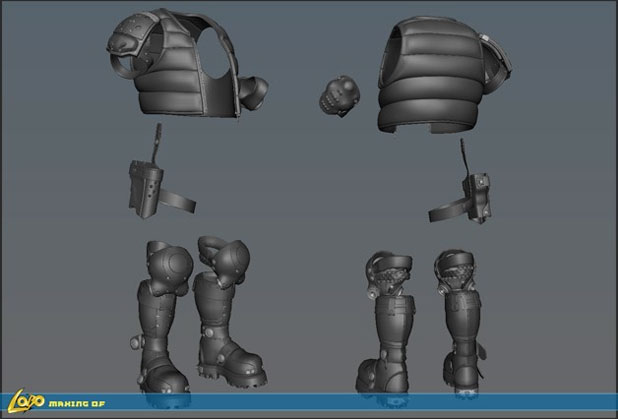
Task: Select the studded shoulder pad on front-view vest
Action: (x=132, y=35)
